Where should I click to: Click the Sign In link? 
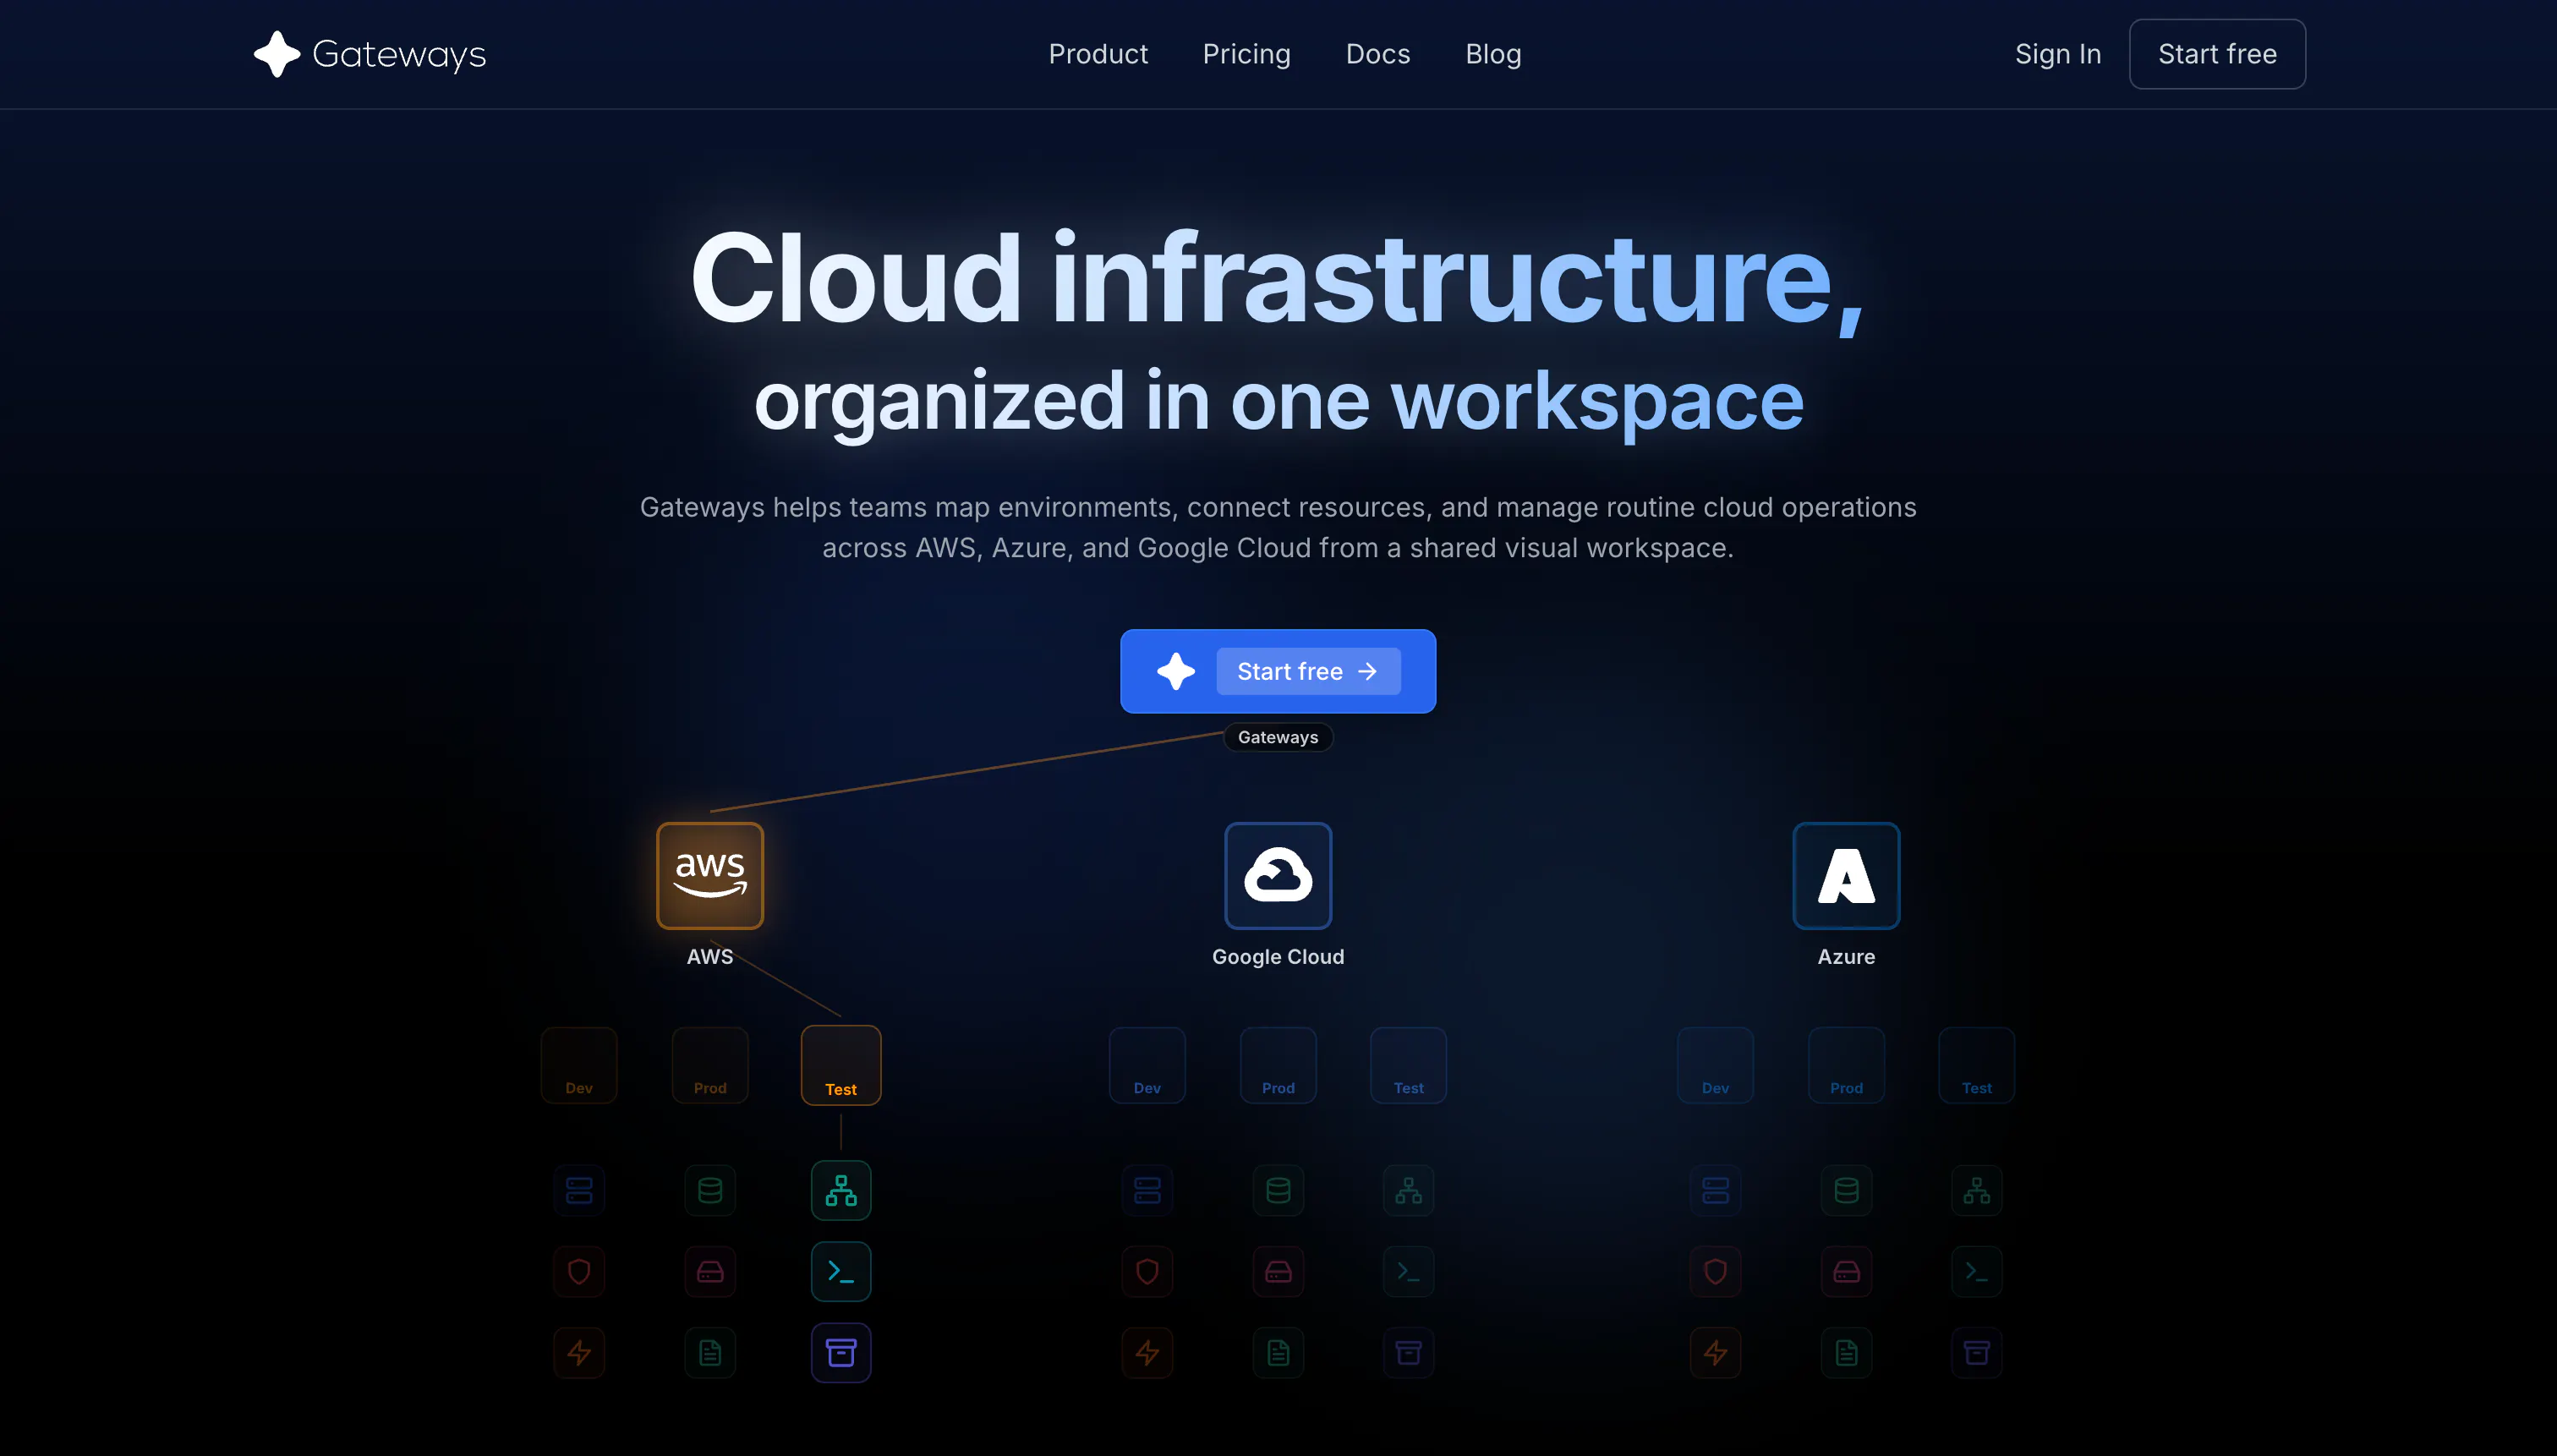[x=2057, y=54]
